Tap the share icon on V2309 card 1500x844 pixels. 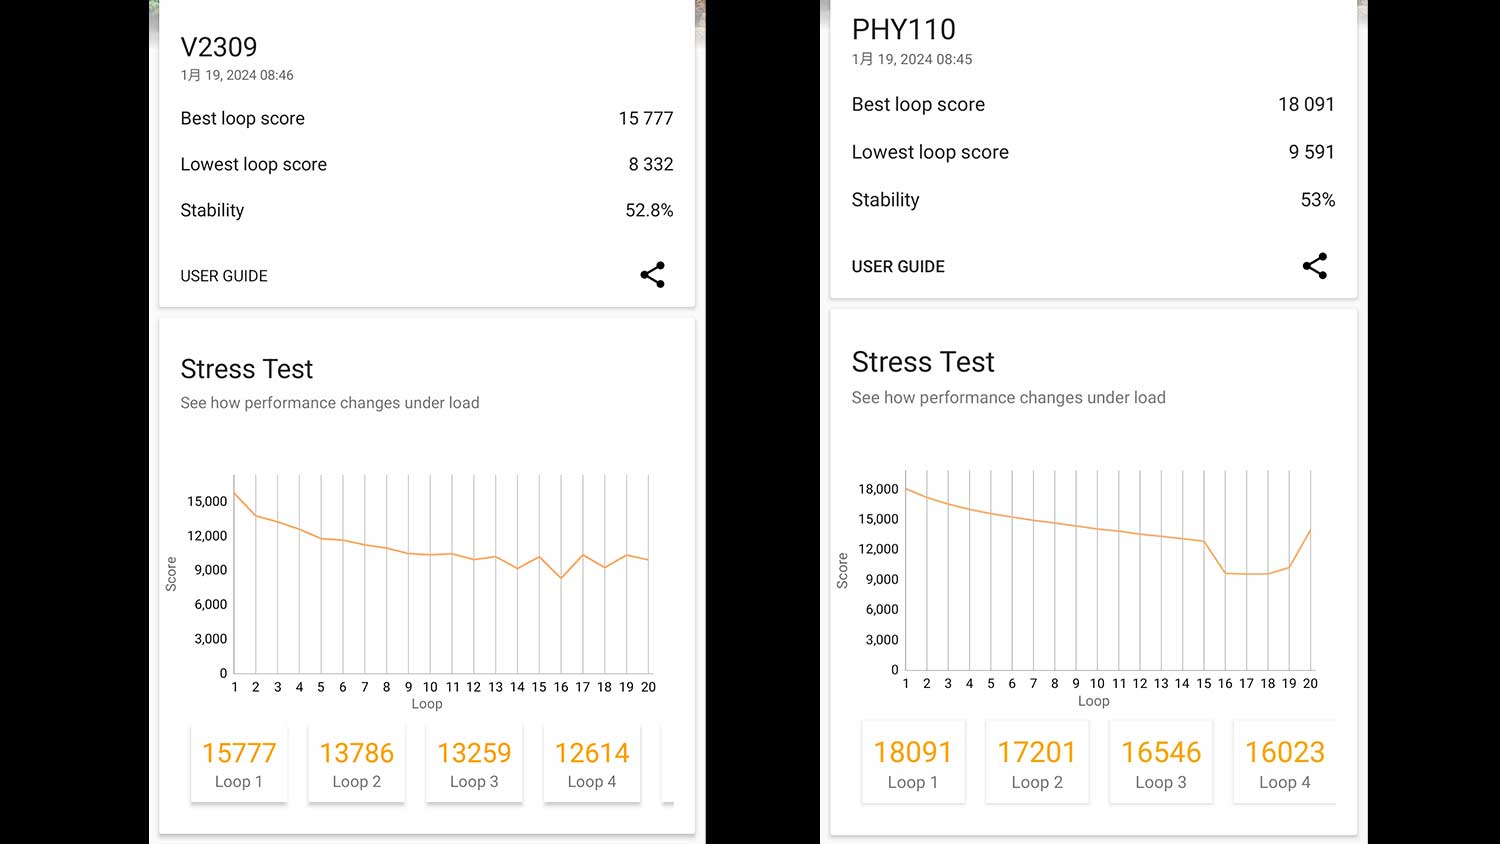[x=652, y=275]
